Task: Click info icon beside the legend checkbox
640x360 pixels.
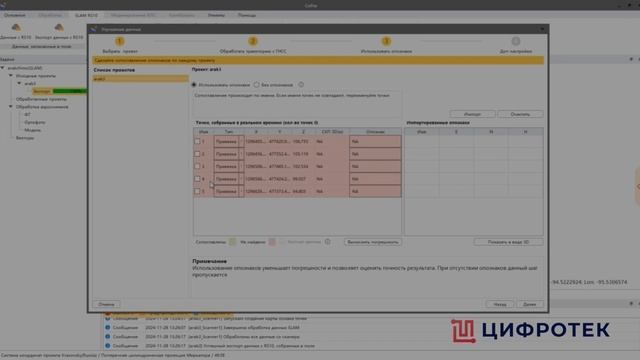Action: 327,242
